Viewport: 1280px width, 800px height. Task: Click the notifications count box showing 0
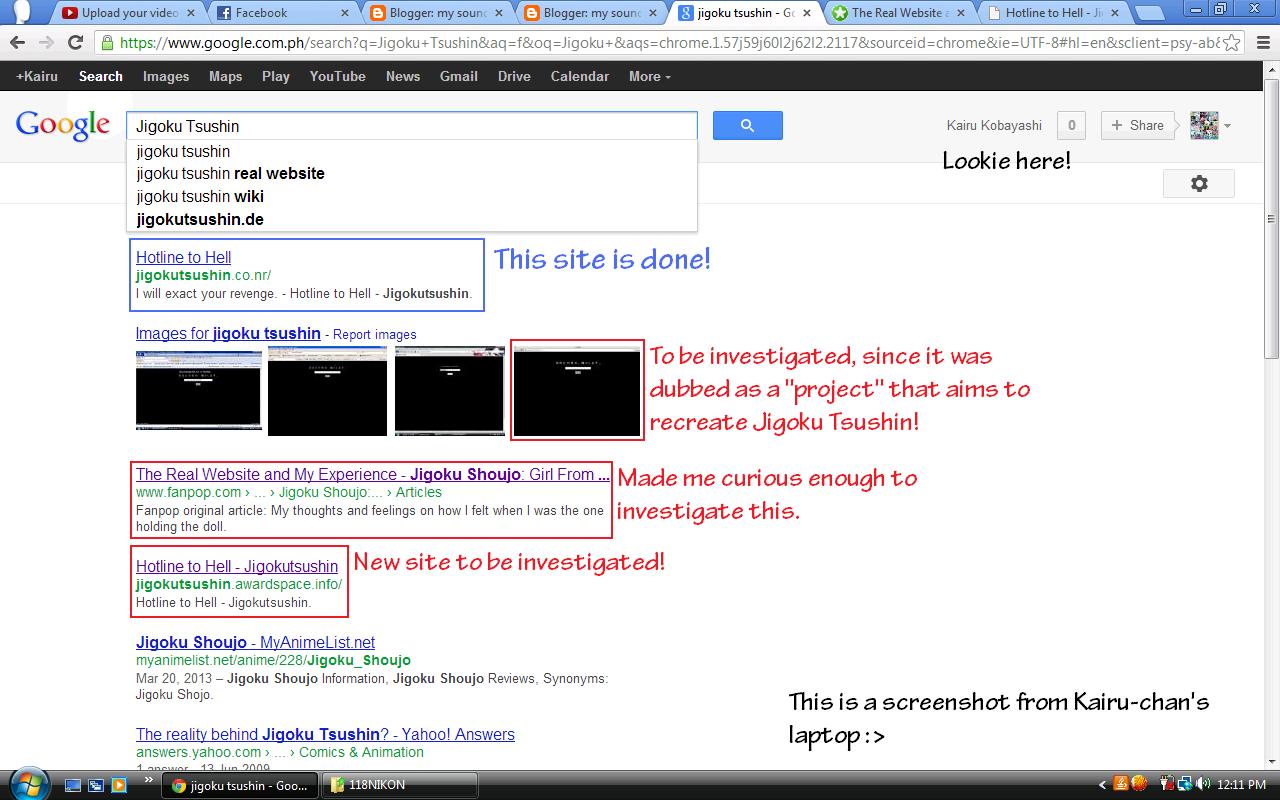click(1071, 126)
